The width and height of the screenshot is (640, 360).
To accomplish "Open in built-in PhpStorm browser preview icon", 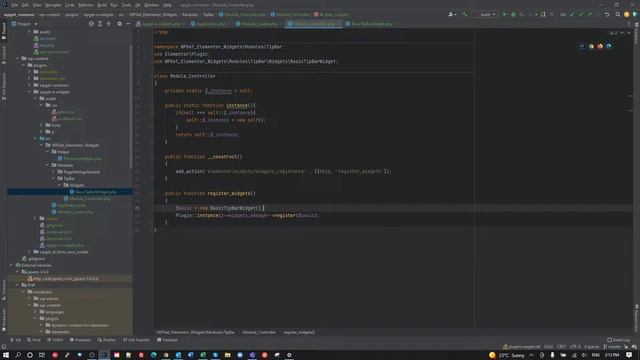I will pyautogui.click(x=582, y=46).
